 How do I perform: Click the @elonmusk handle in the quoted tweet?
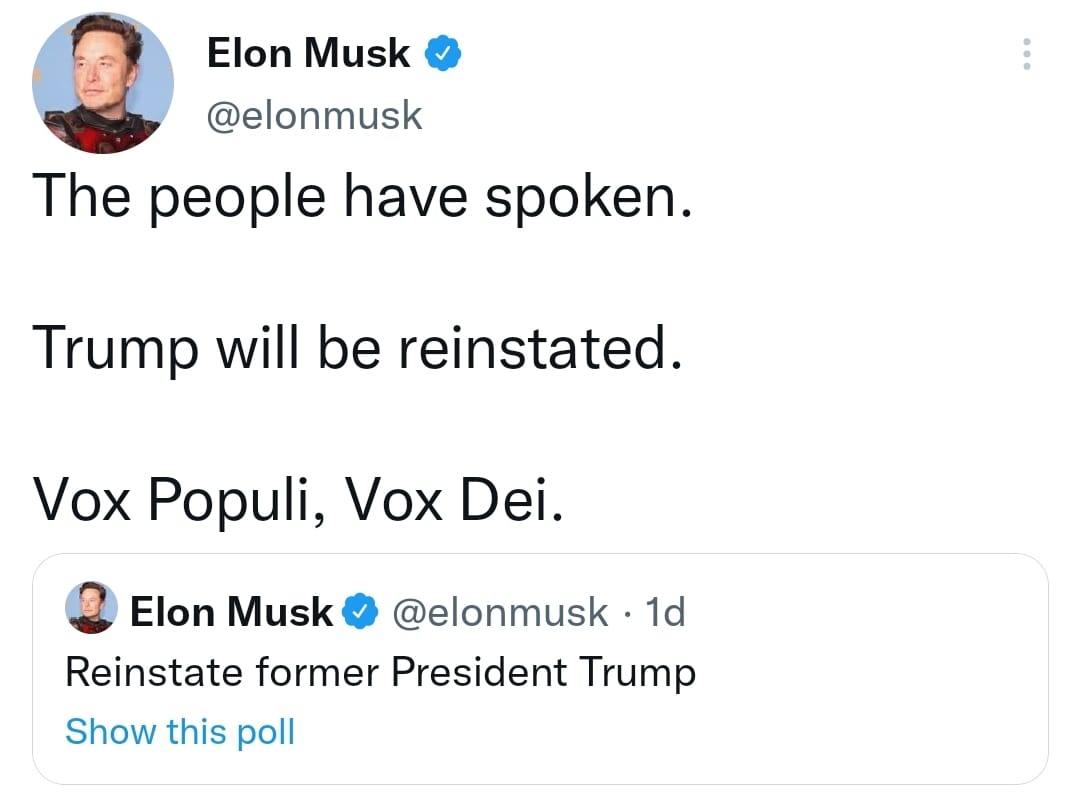tap(498, 611)
